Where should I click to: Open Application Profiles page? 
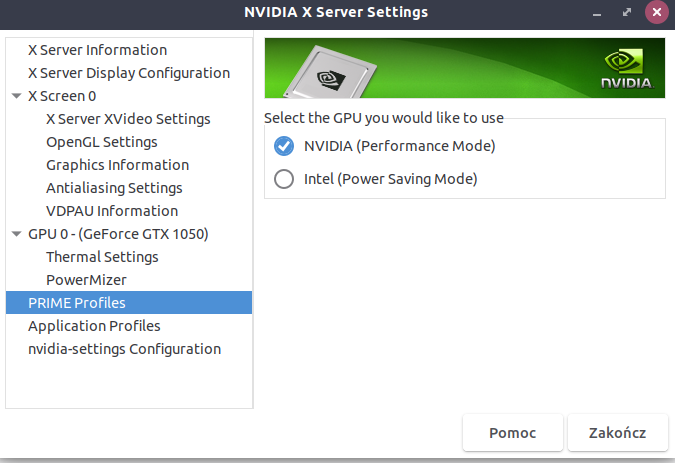[x=94, y=326]
